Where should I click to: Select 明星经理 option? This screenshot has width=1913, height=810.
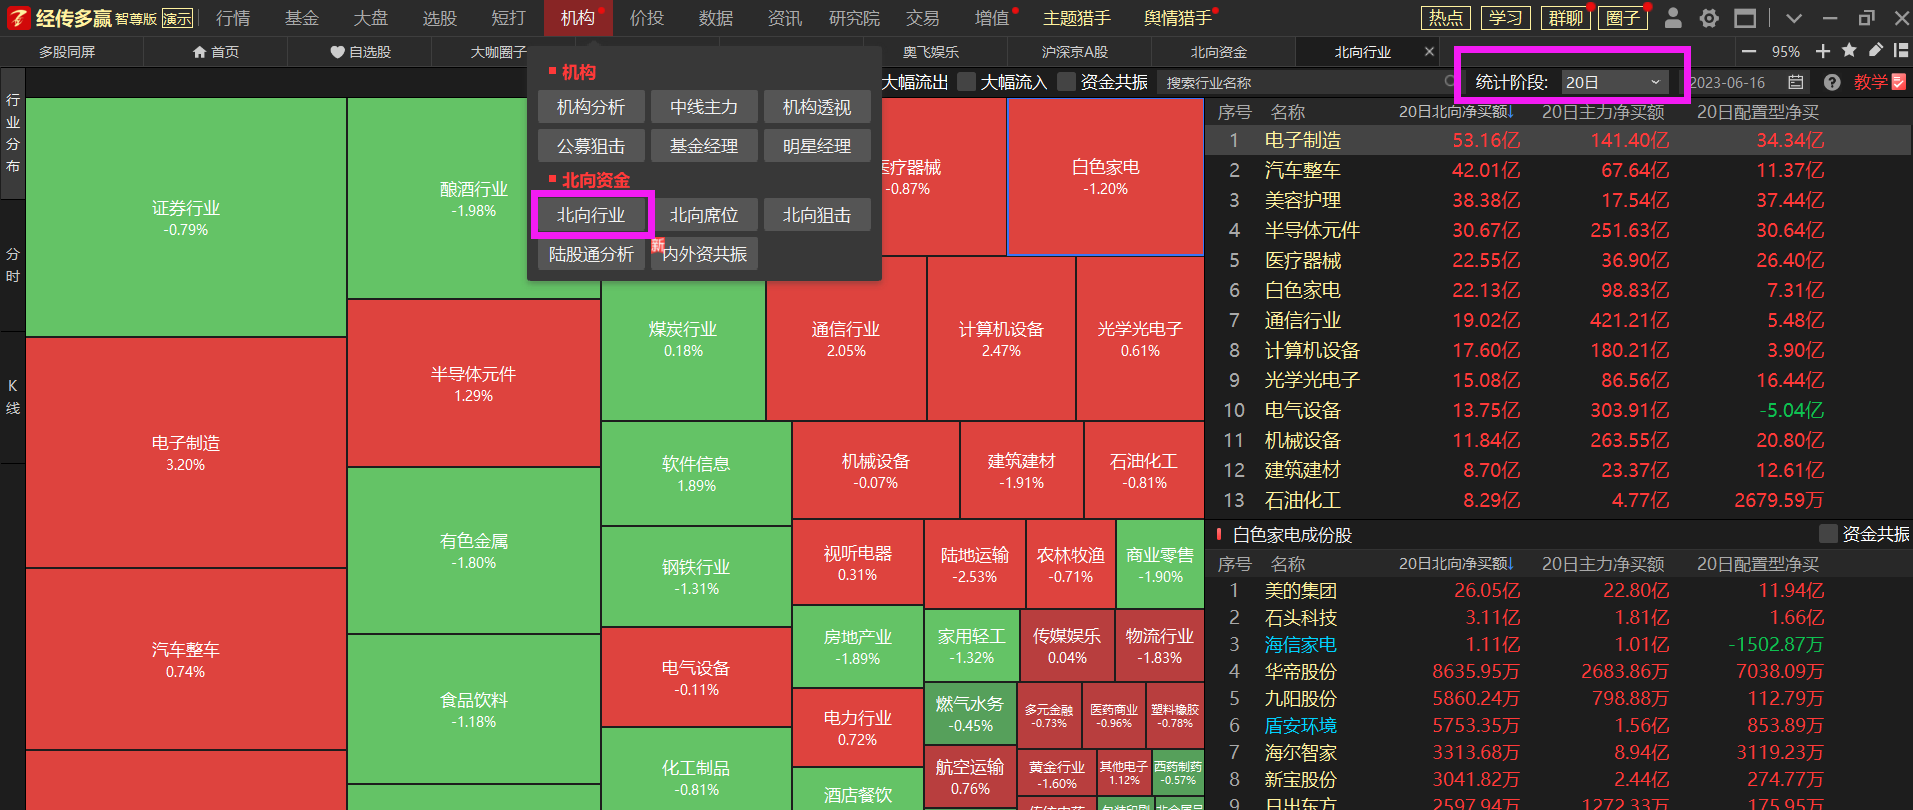click(817, 146)
